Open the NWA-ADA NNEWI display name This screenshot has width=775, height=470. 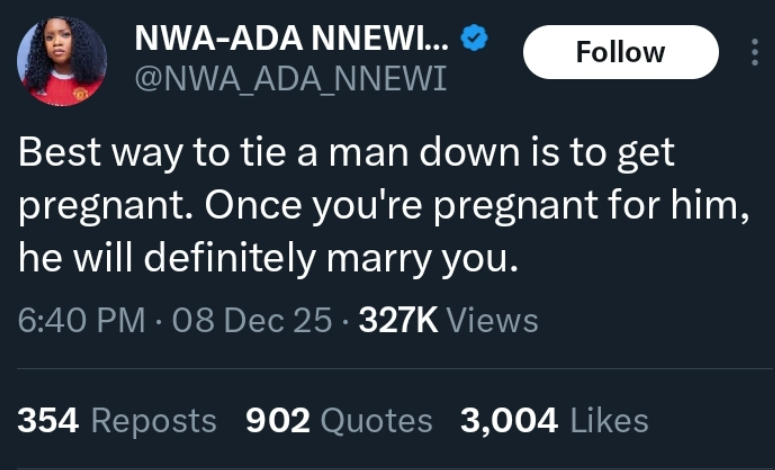coord(292,39)
